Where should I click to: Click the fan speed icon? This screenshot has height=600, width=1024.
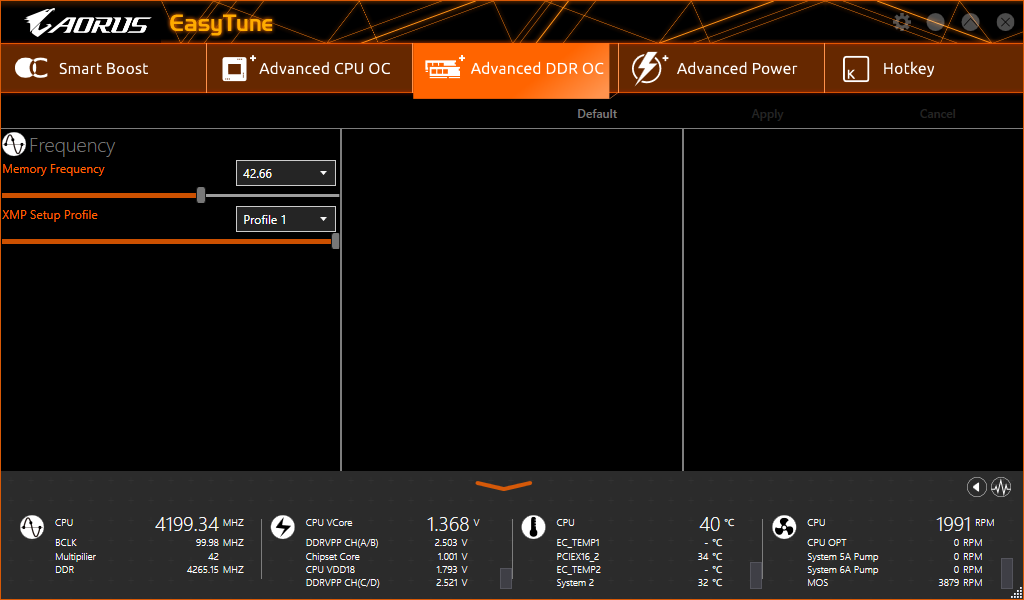pos(784,527)
